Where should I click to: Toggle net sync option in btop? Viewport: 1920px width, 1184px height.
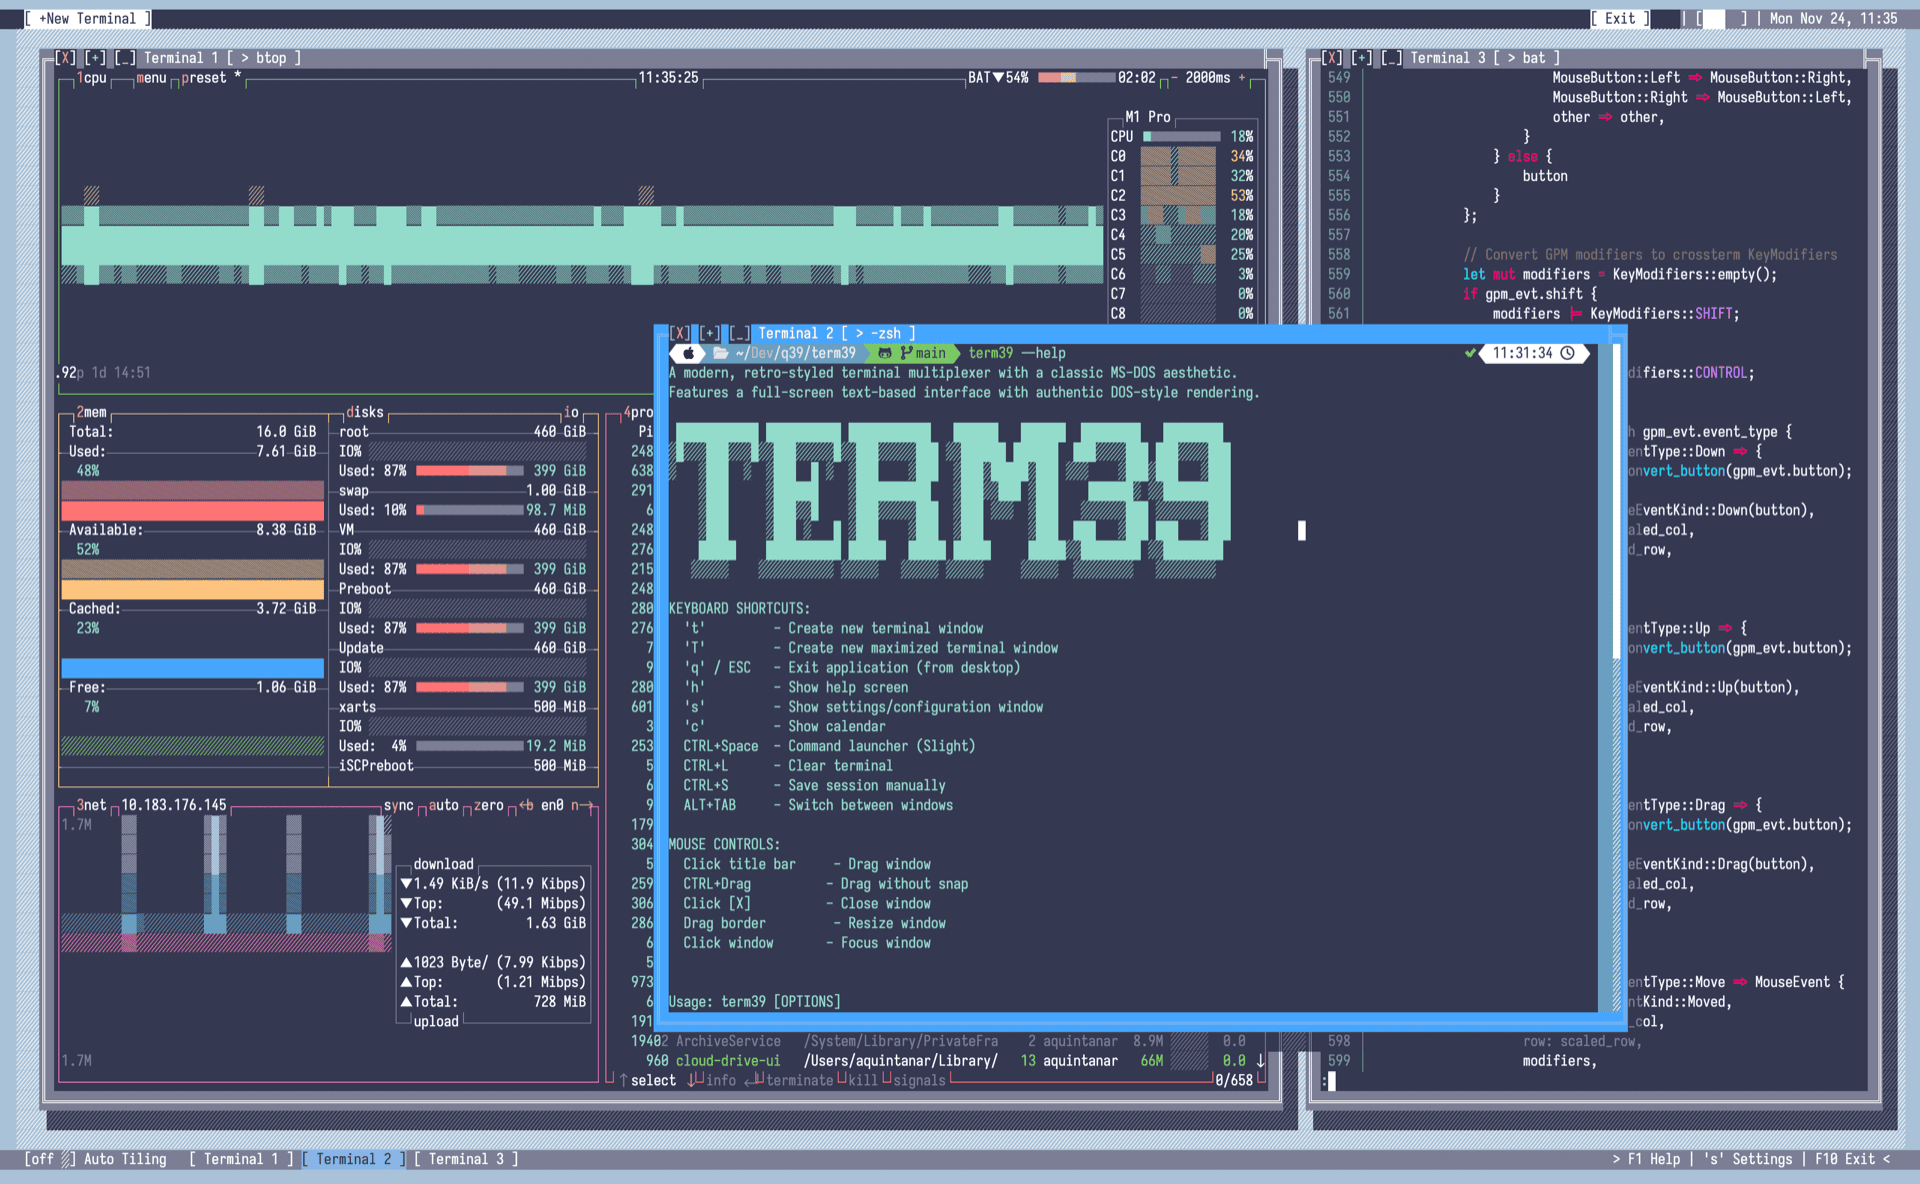point(398,805)
